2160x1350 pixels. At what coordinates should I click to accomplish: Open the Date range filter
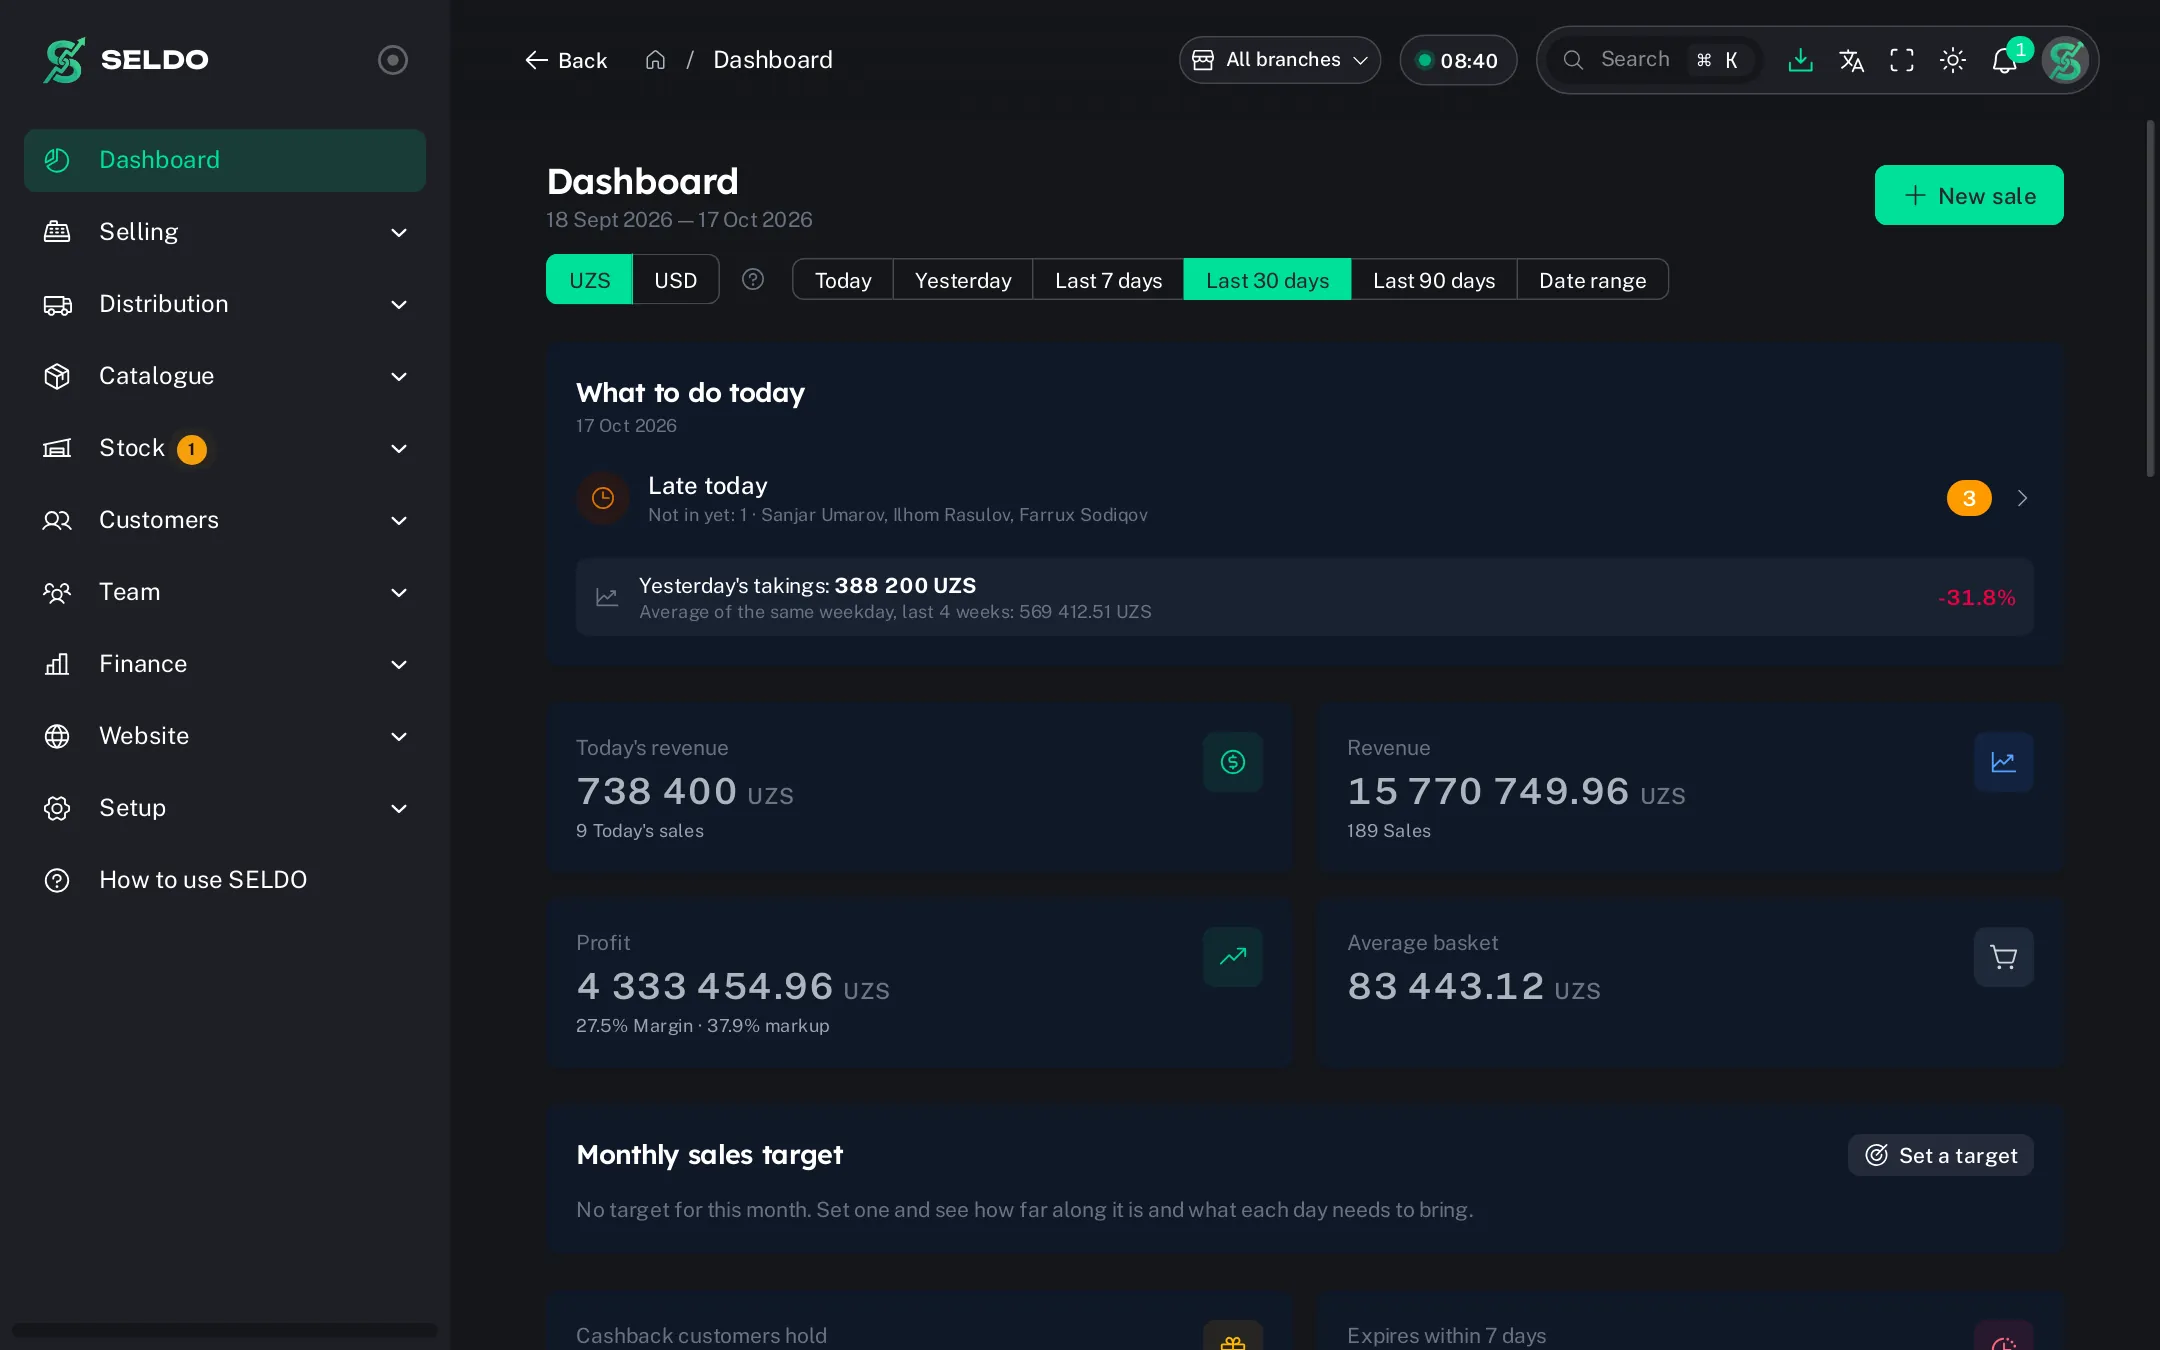point(1592,279)
